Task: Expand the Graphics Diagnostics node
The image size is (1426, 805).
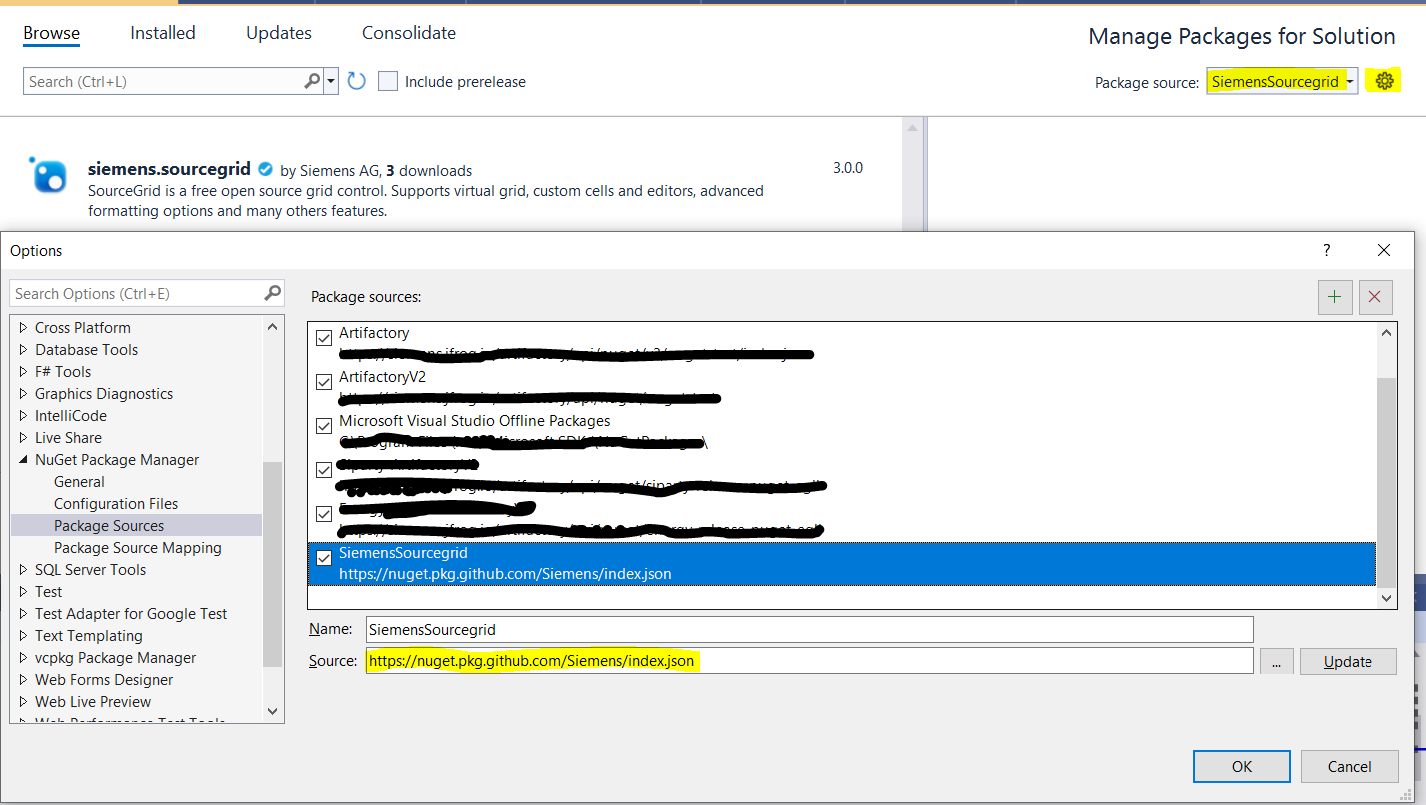Action: click(x=24, y=394)
